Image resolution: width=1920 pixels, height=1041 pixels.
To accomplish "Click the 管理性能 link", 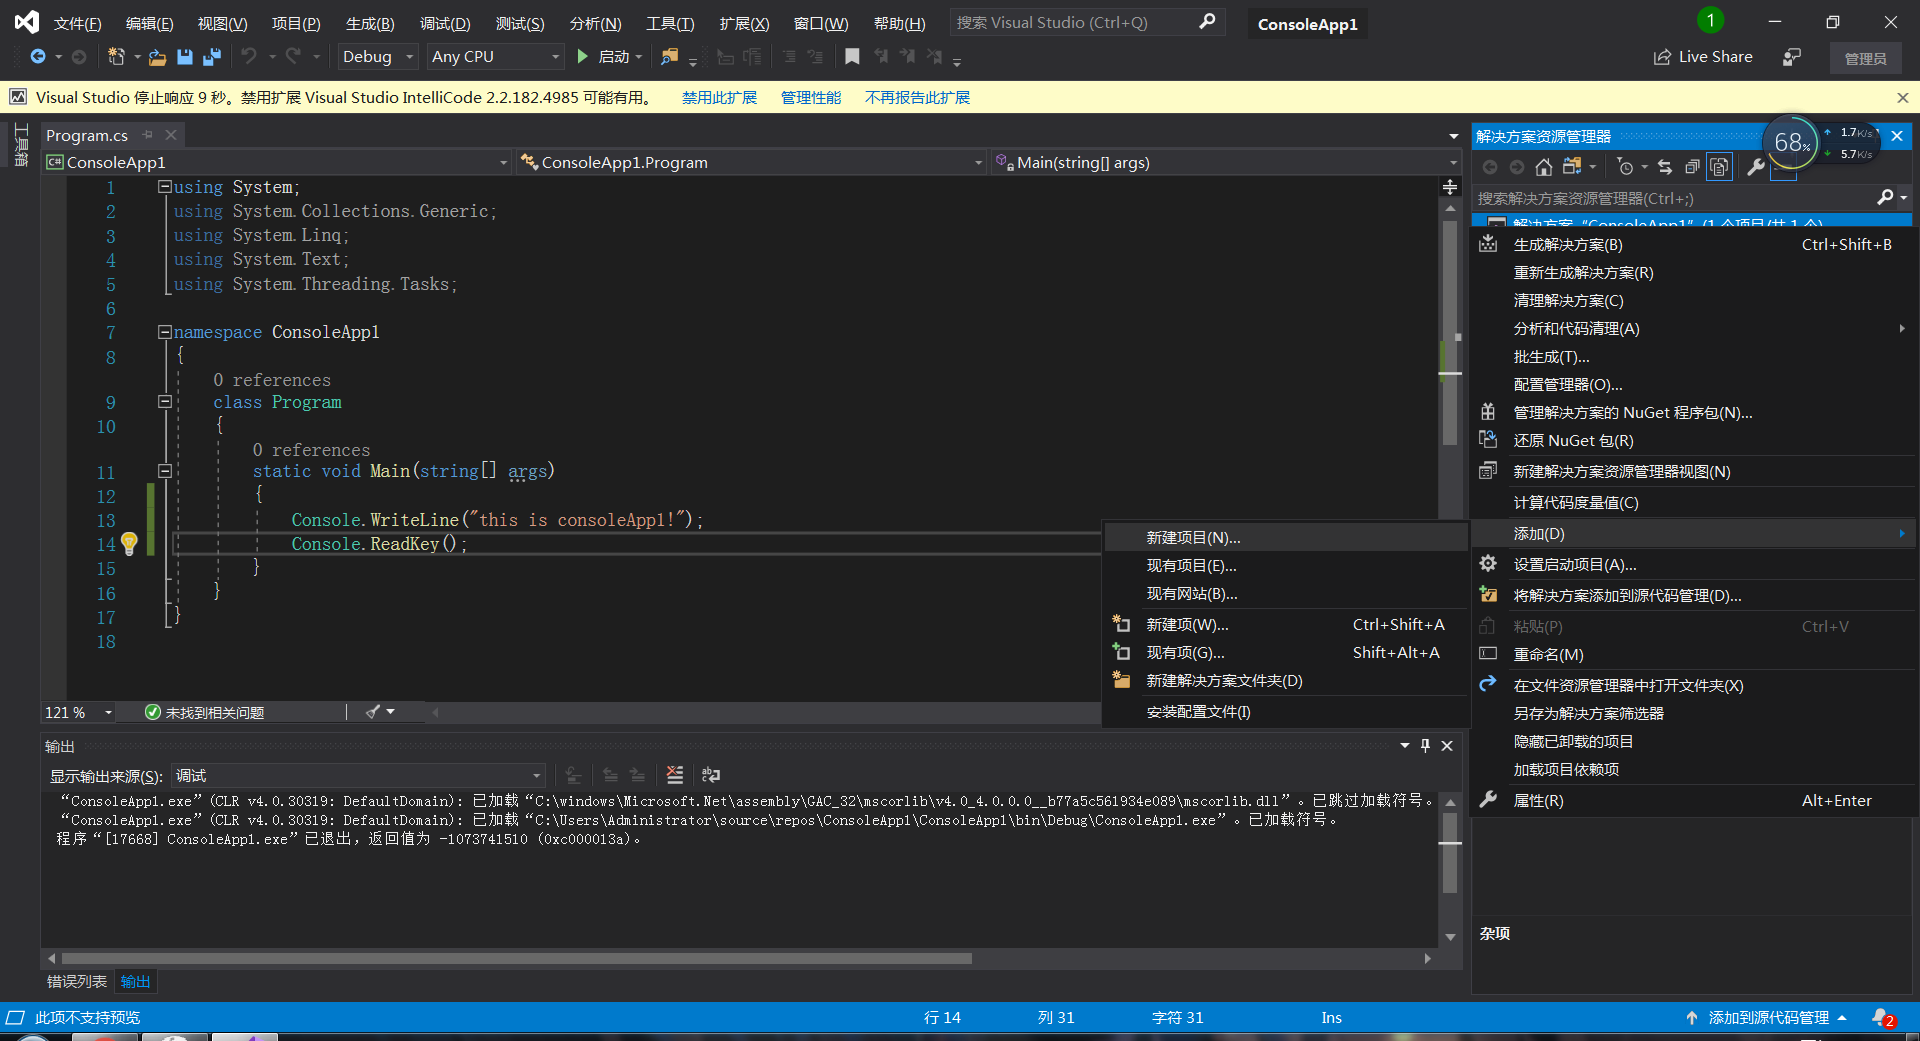I will click(810, 97).
